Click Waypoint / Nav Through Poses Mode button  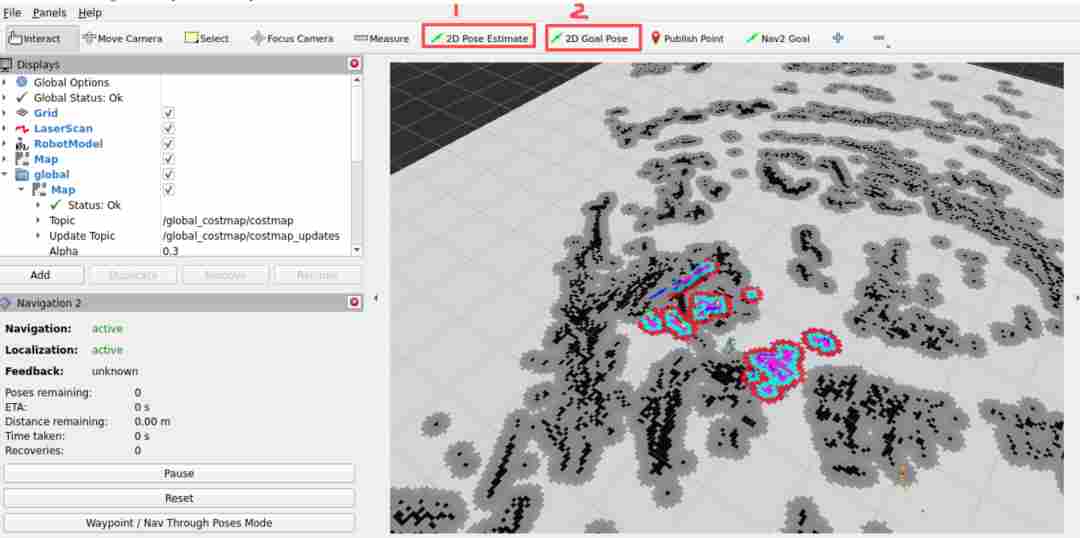click(179, 523)
